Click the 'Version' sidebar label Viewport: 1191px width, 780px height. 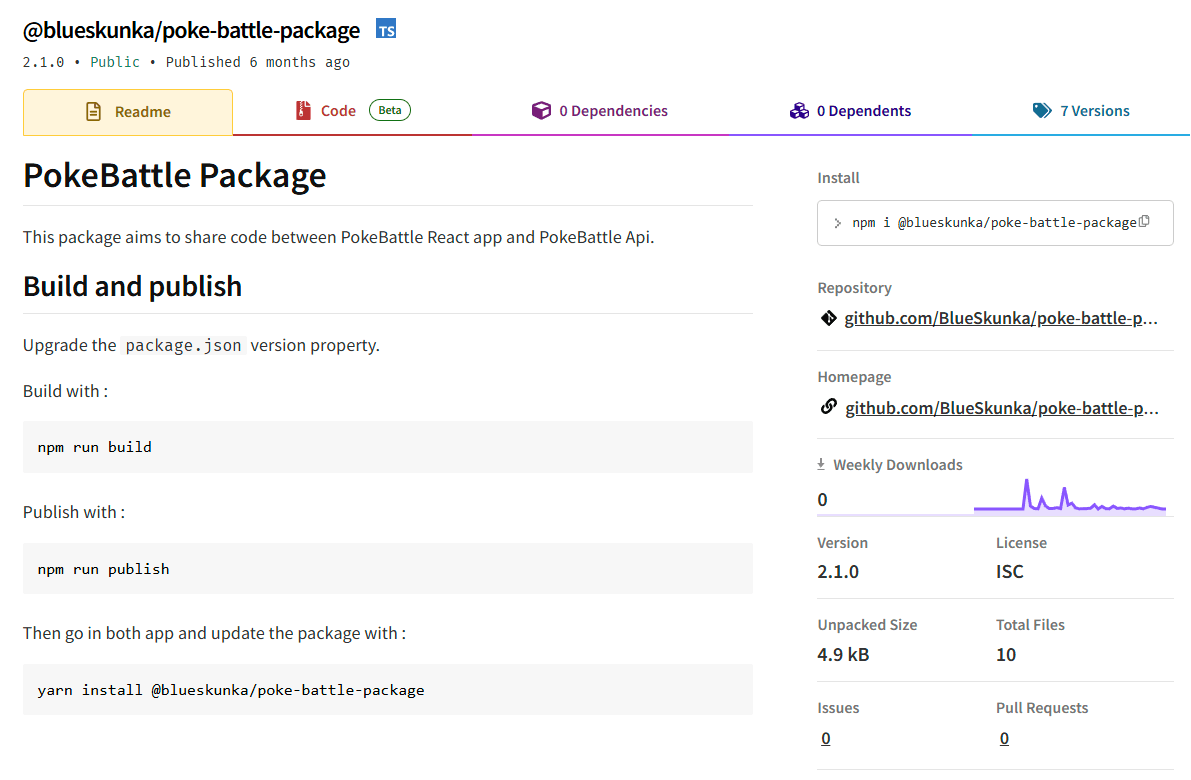(842, 543)
